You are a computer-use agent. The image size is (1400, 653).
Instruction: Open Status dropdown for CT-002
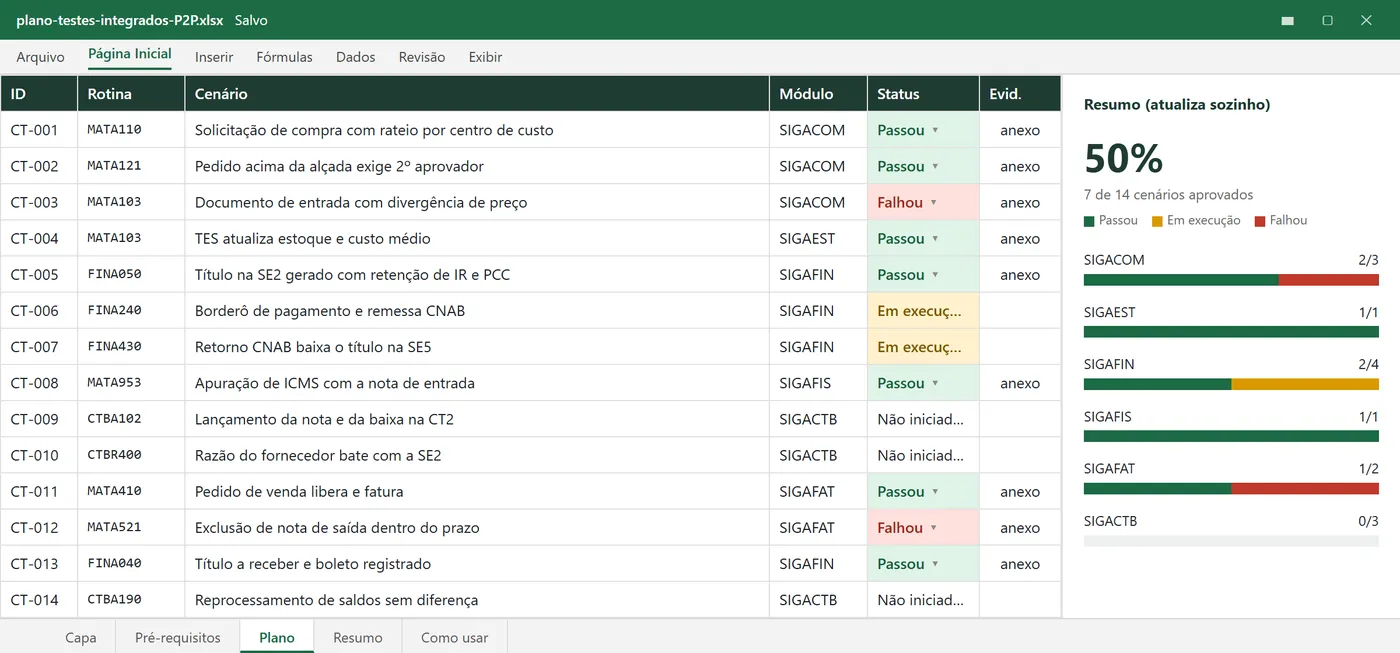[935, 166]
